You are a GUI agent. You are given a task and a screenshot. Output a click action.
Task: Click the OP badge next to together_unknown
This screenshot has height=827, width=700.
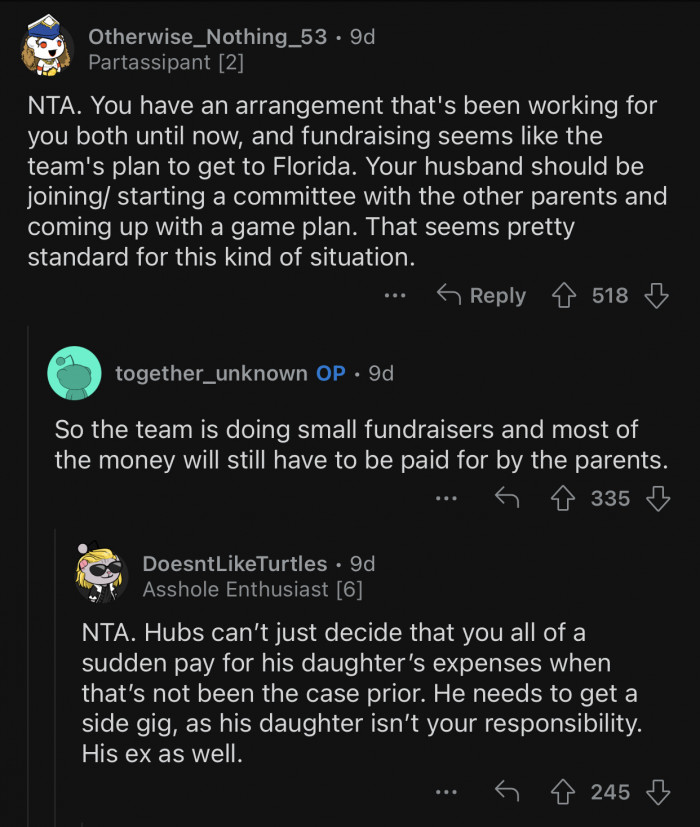(x=330, y=373)
